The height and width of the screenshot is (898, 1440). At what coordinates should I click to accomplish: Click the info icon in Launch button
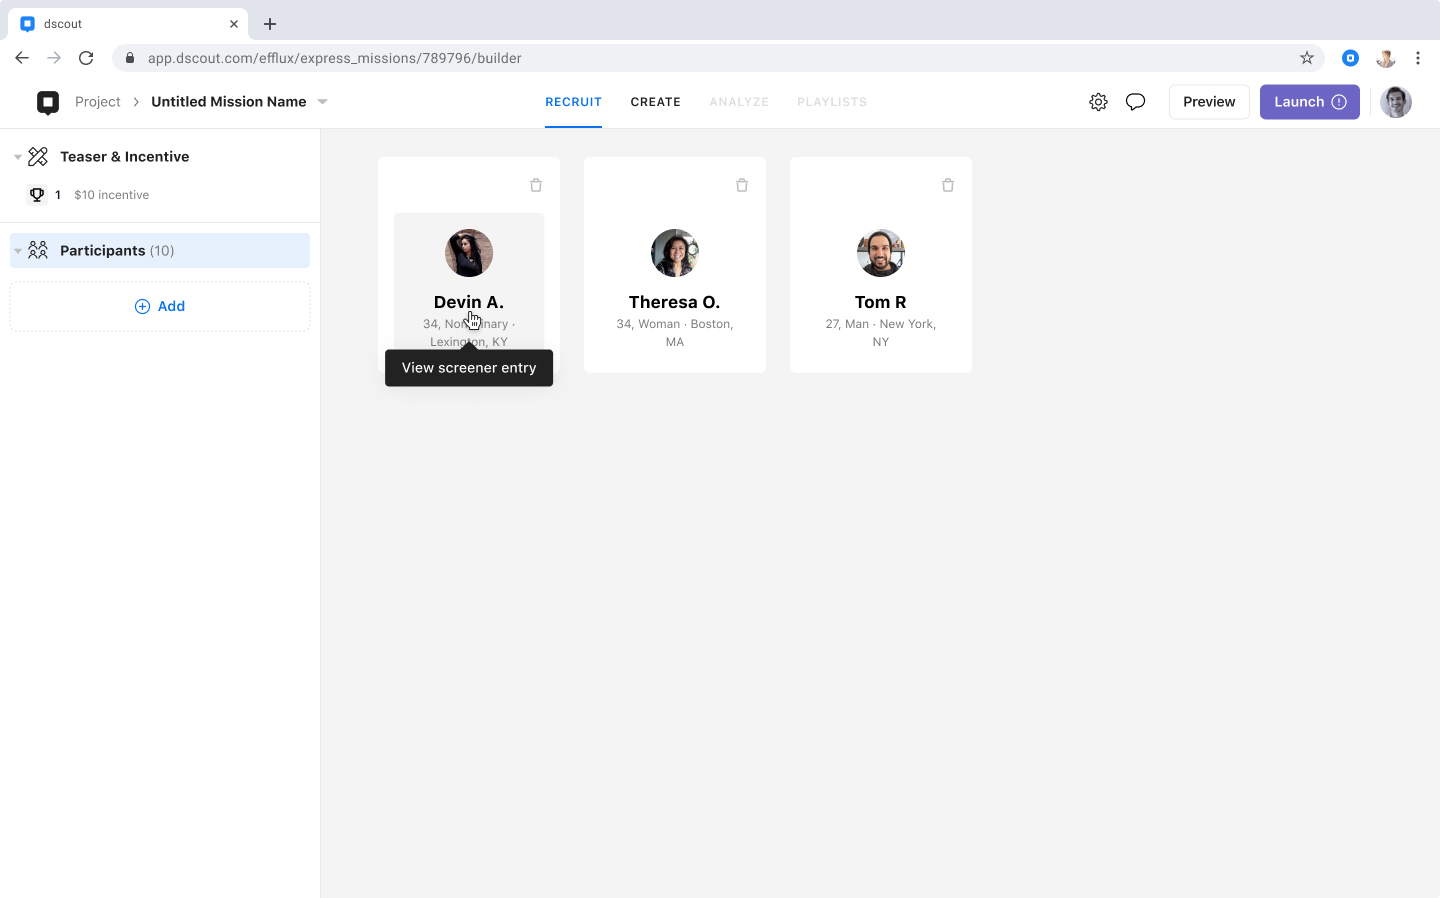1339,102
